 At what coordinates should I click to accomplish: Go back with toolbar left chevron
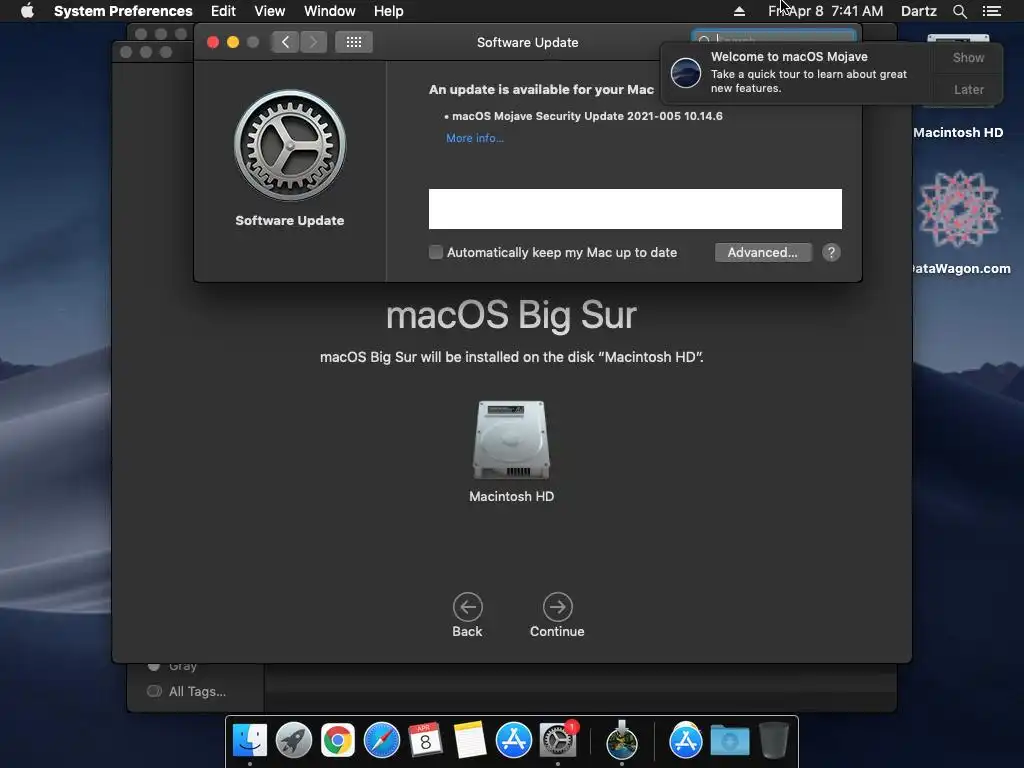[x=285, y=42]
